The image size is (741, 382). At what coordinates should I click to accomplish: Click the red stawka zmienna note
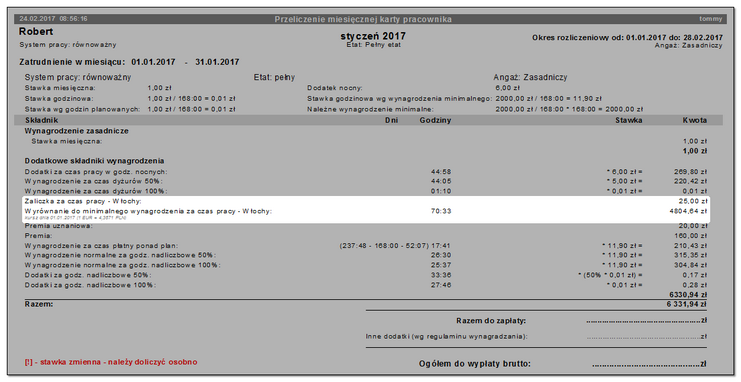pyautogui.click(x=111, y=362)
